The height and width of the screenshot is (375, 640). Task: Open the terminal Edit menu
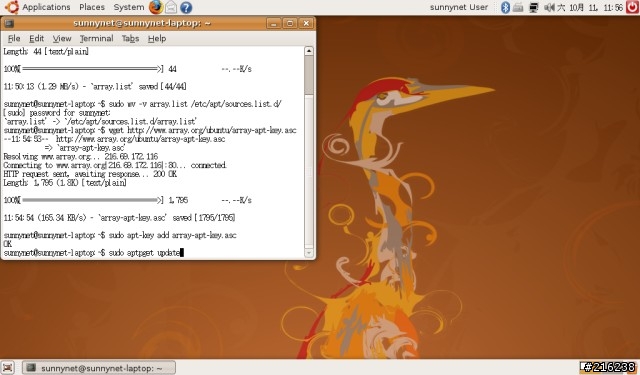(36, 38)
